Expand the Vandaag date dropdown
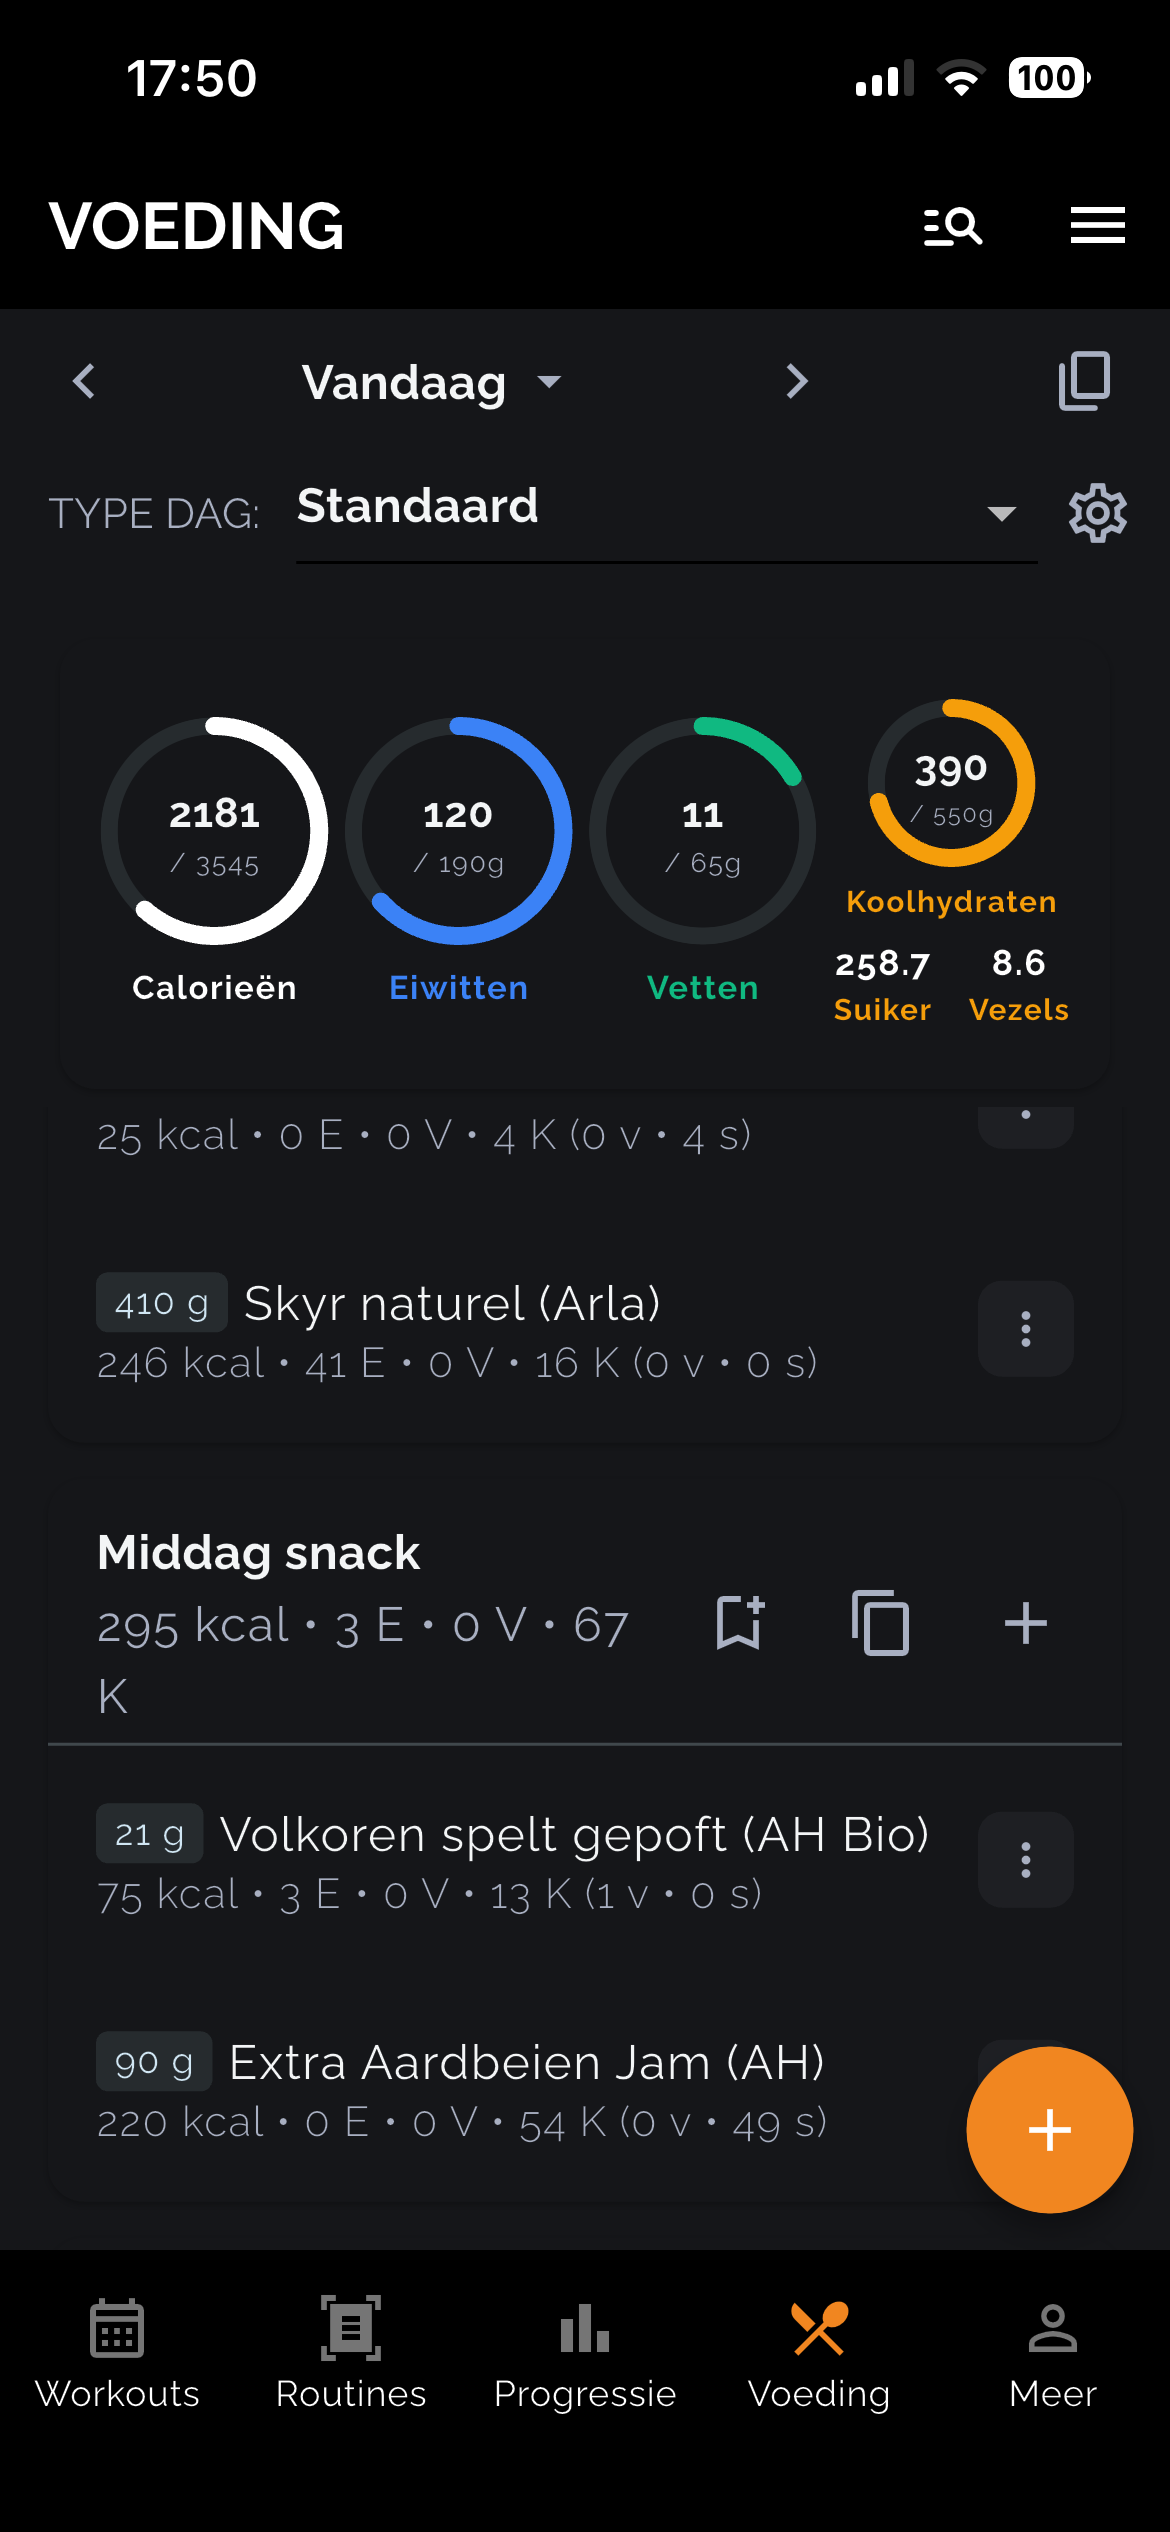Screen dimensions: 1170x2532 click(432, 382)
